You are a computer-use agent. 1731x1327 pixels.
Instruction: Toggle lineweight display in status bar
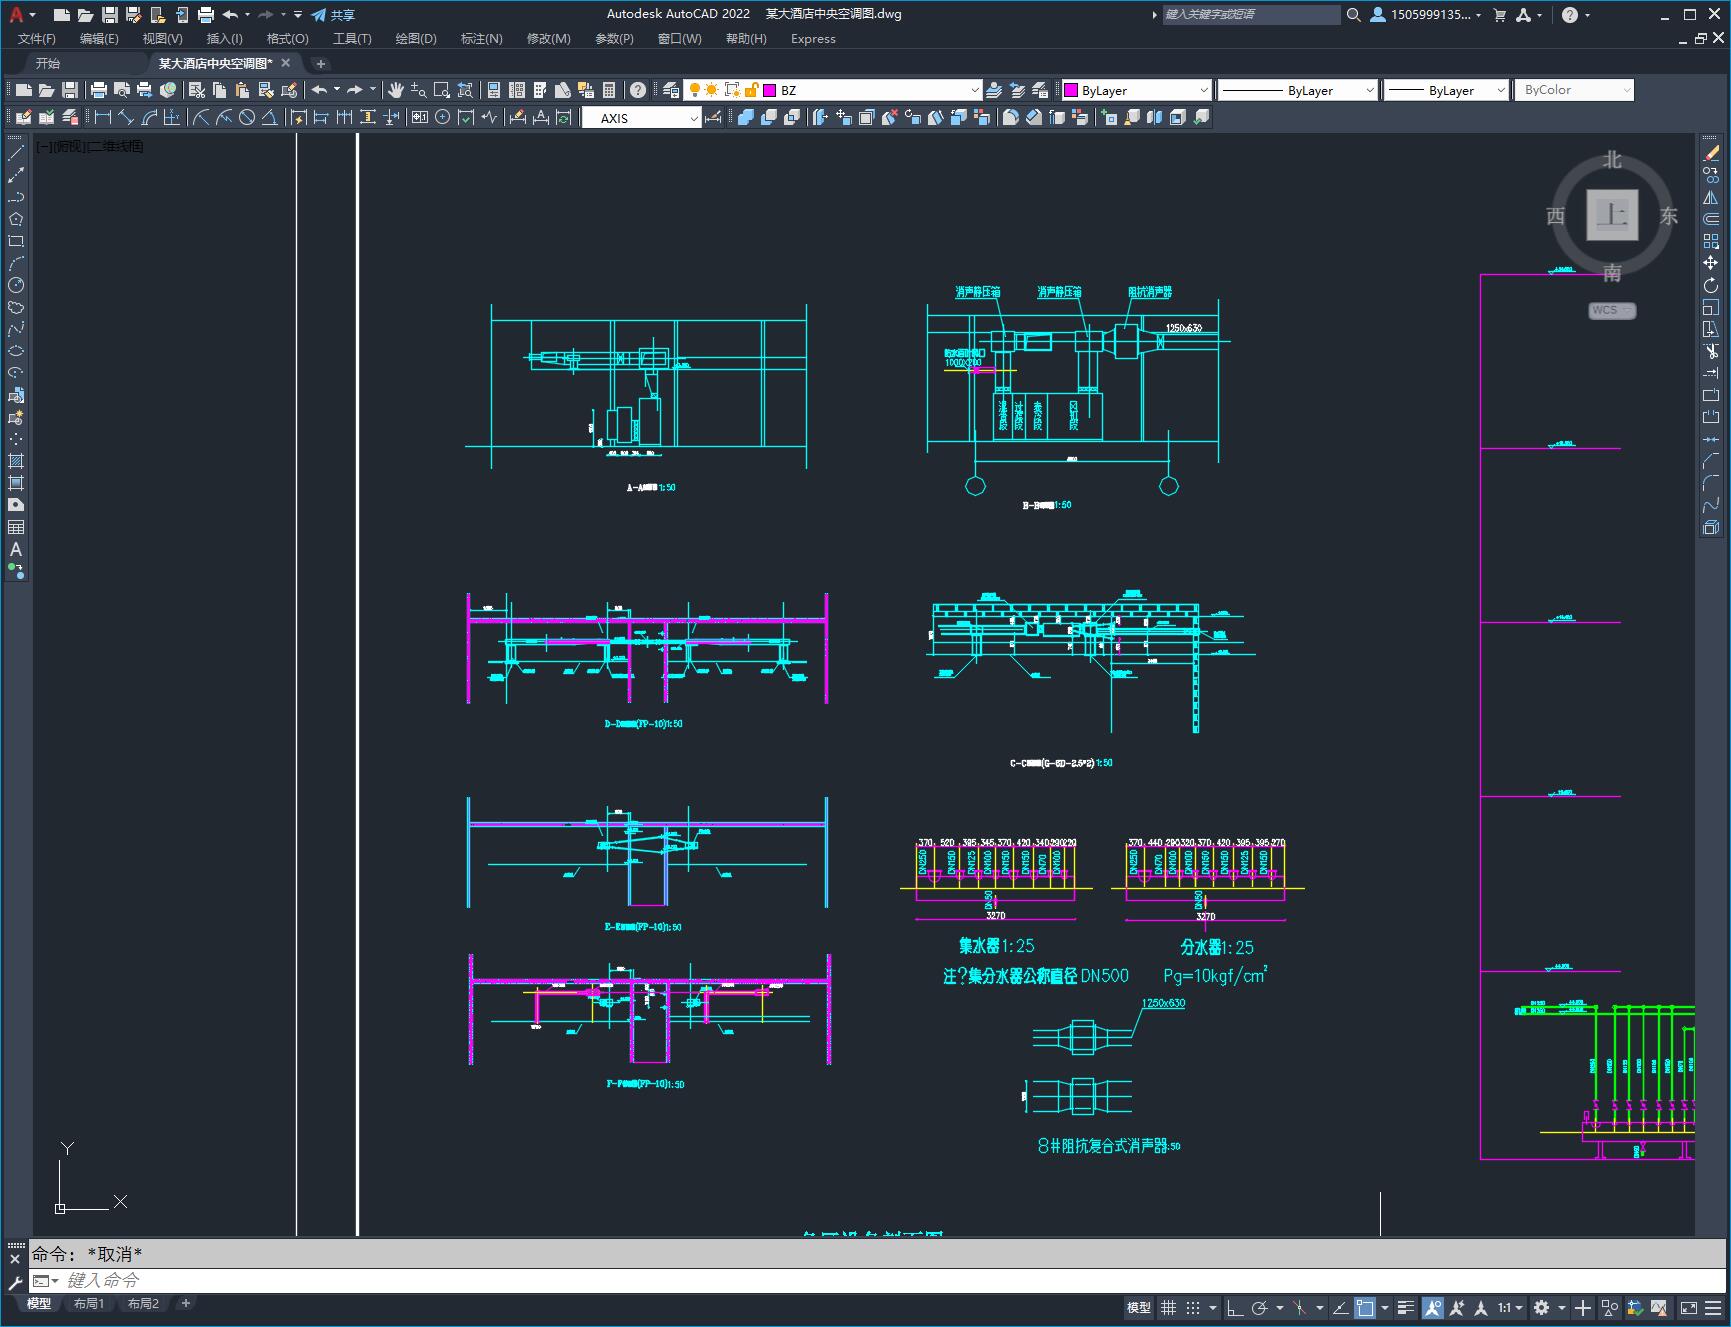tap(1406, 1307)
